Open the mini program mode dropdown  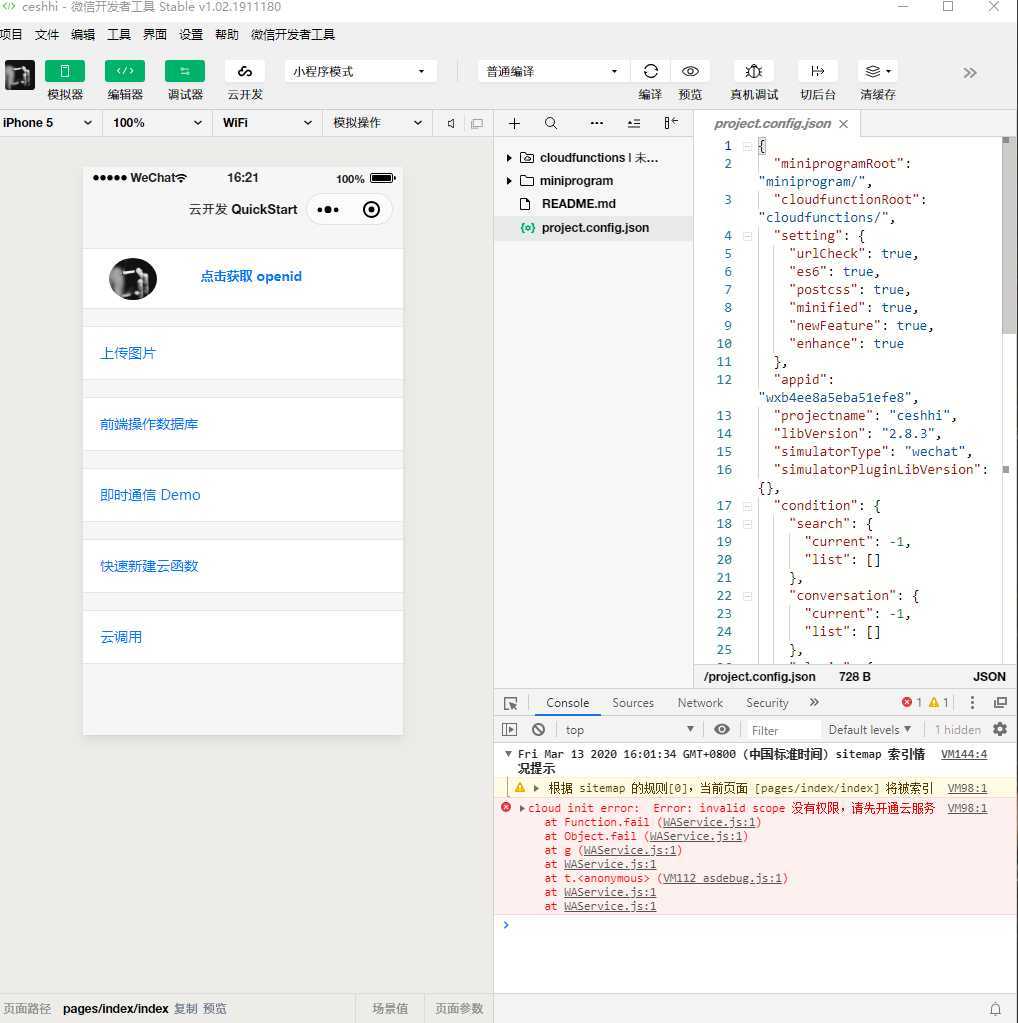361,71
